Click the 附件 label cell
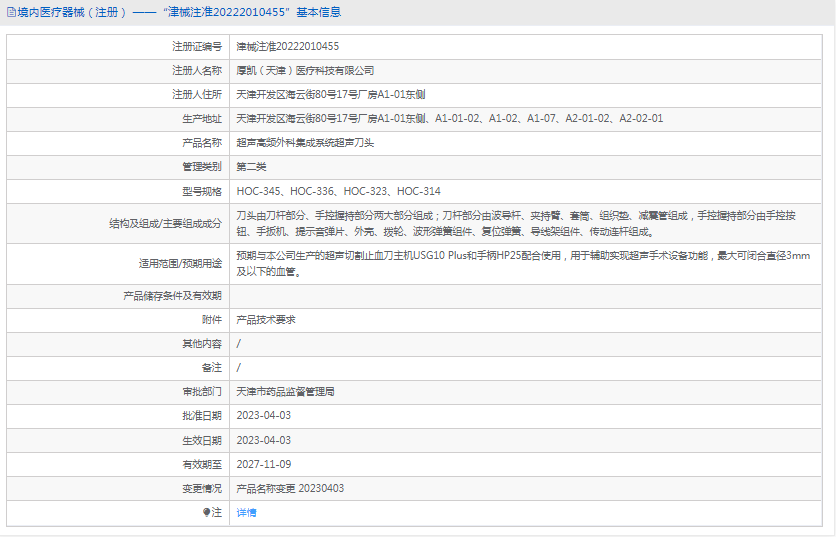836x537 pixels. point(118,320)
